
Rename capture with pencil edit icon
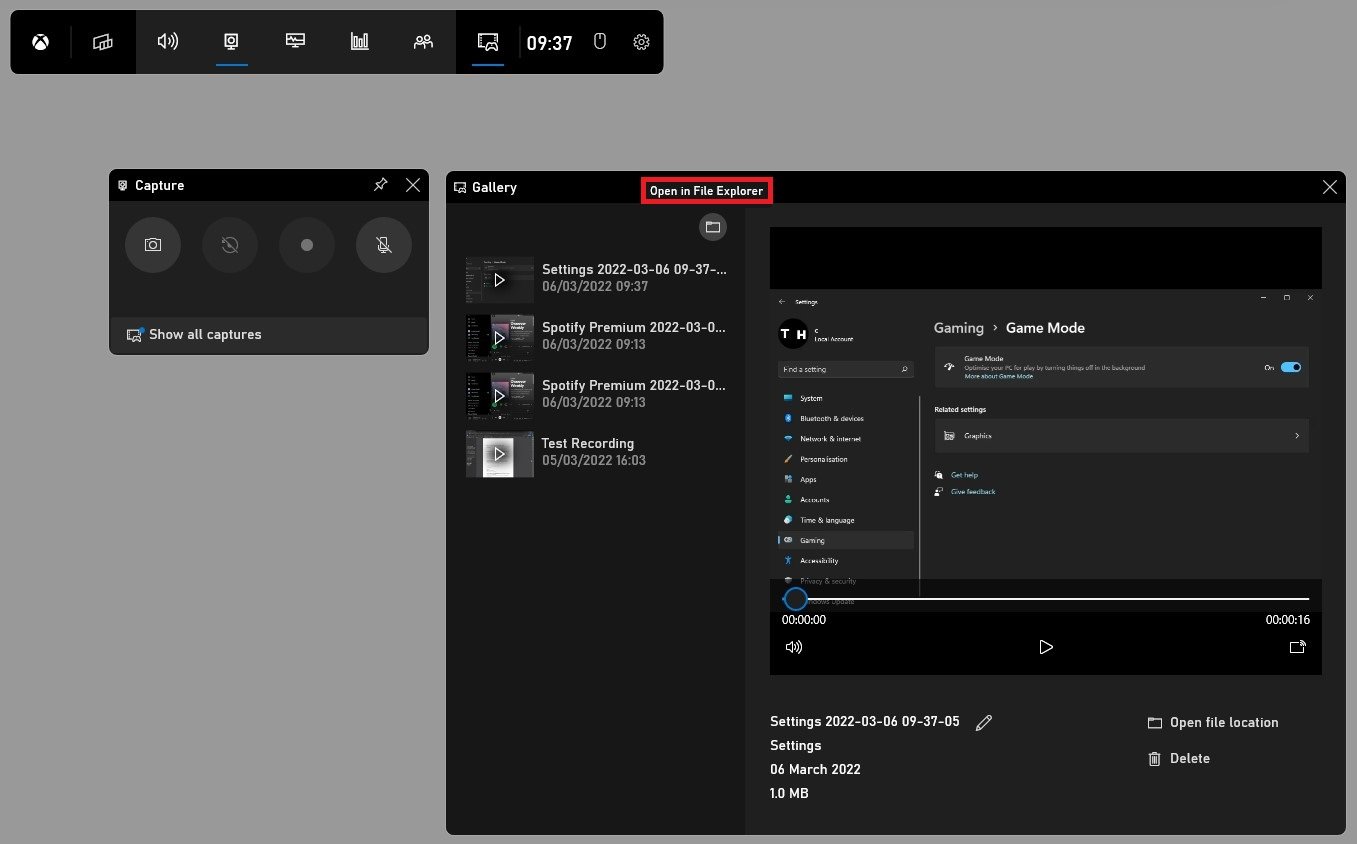(984, 722)
